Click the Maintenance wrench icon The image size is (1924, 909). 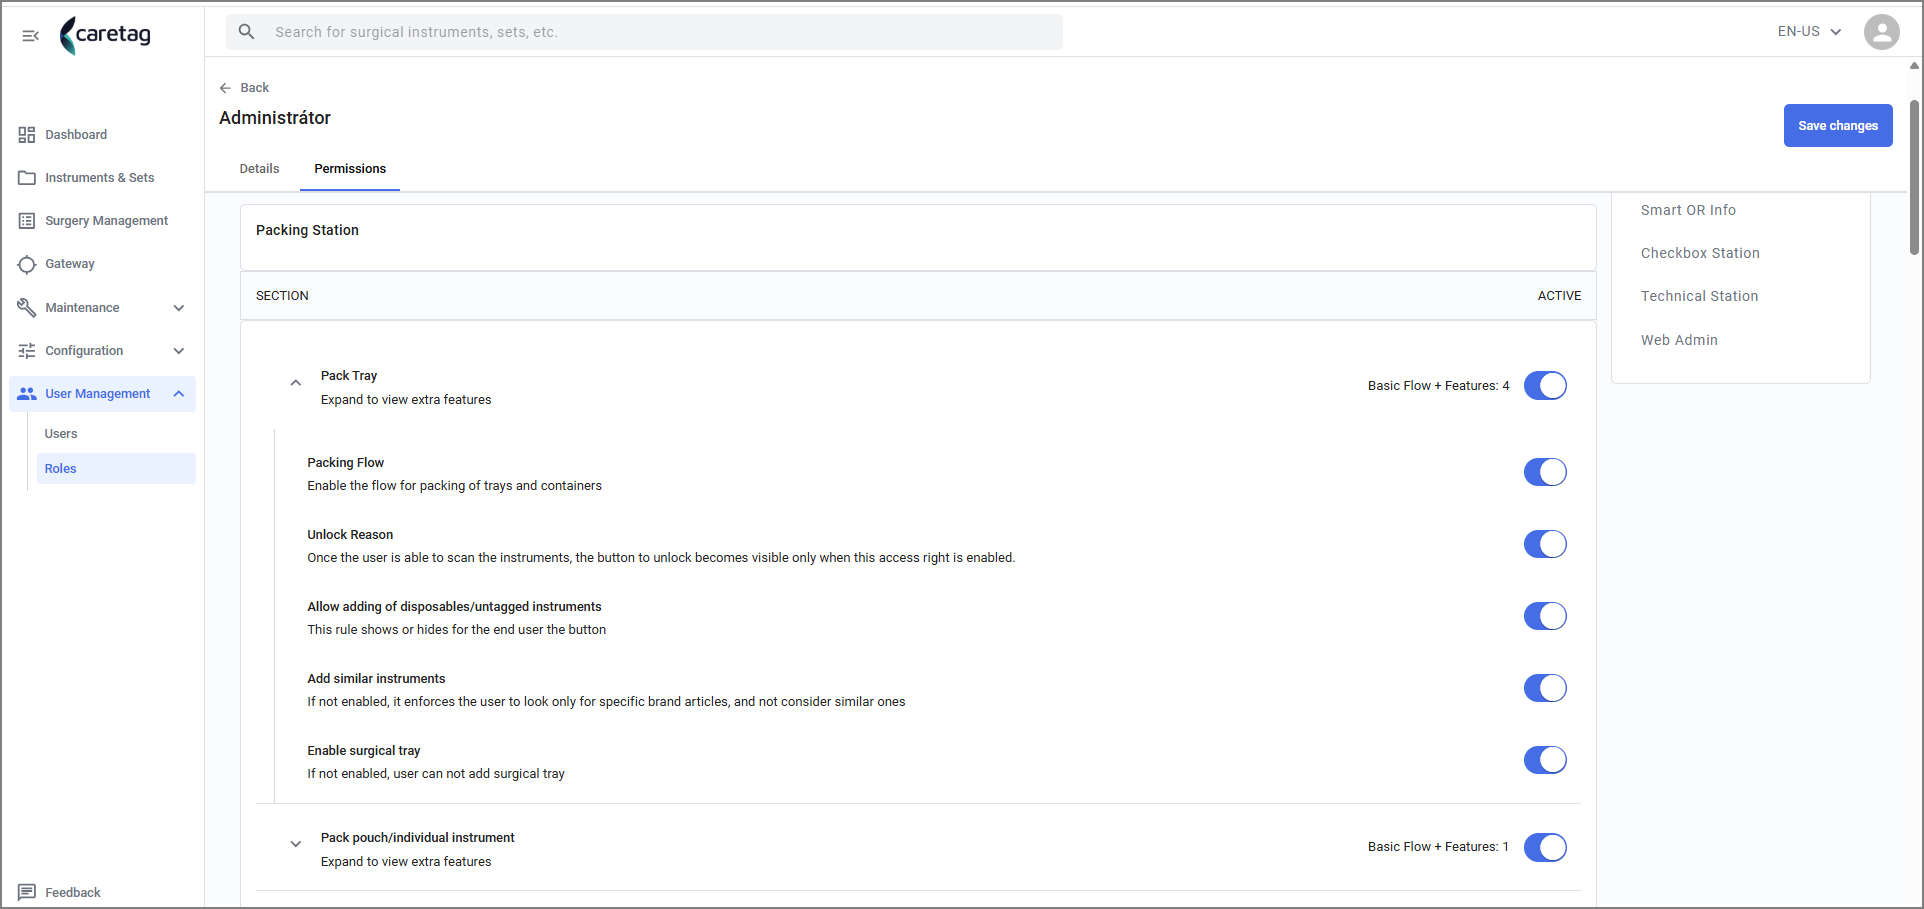pos(27,308)
